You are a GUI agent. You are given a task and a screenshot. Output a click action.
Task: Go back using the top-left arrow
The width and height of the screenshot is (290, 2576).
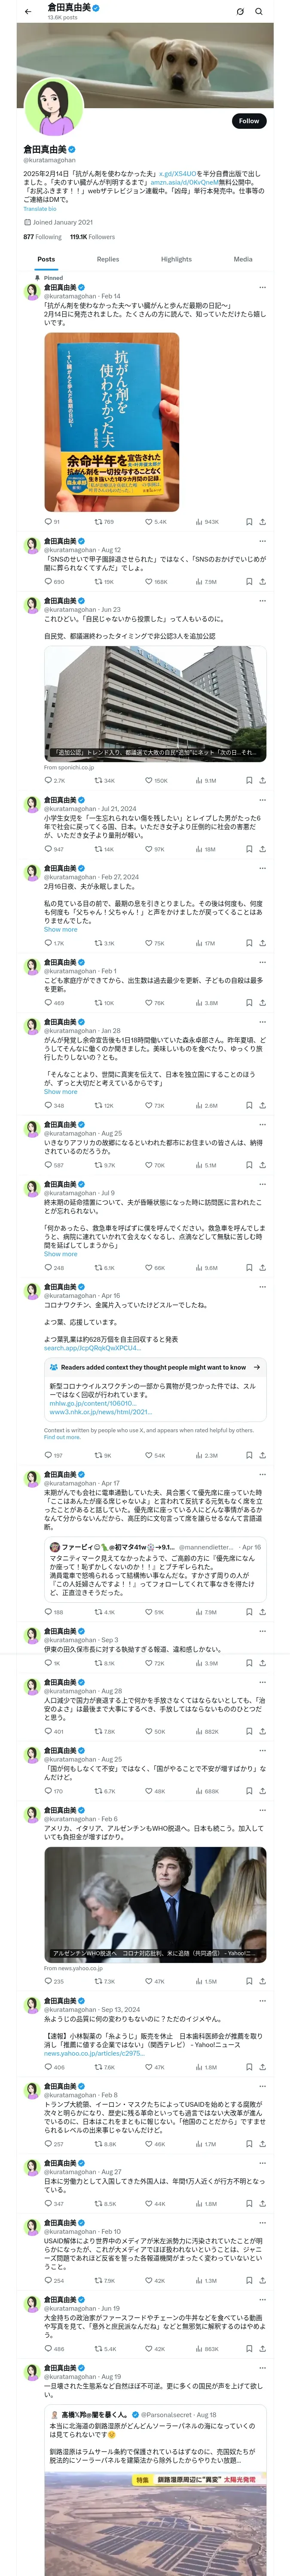pos(28,11)
